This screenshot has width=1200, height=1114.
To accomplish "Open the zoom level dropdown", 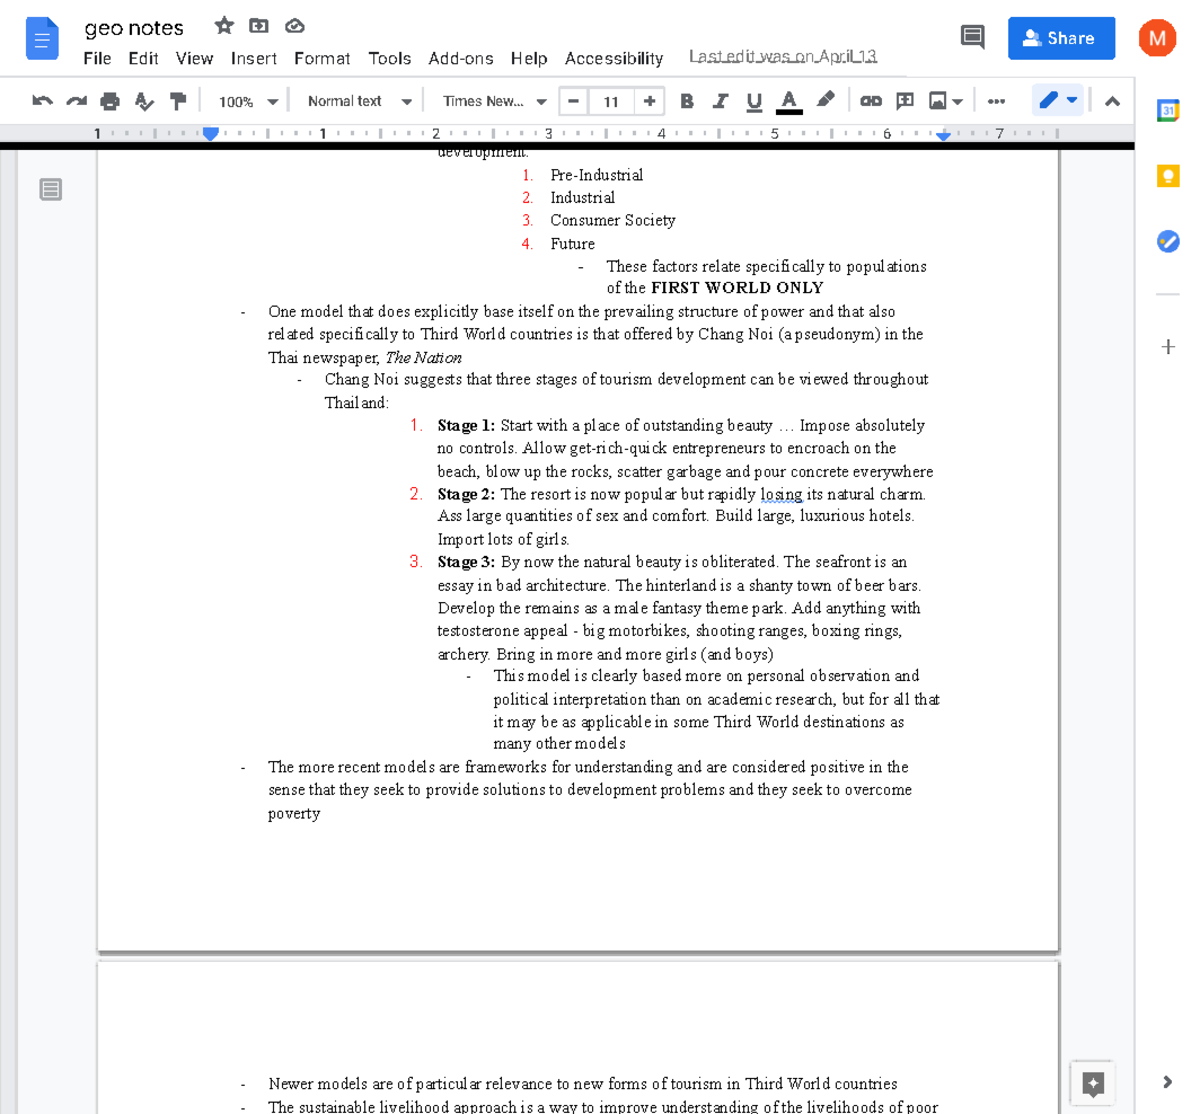I will point(246,100).
